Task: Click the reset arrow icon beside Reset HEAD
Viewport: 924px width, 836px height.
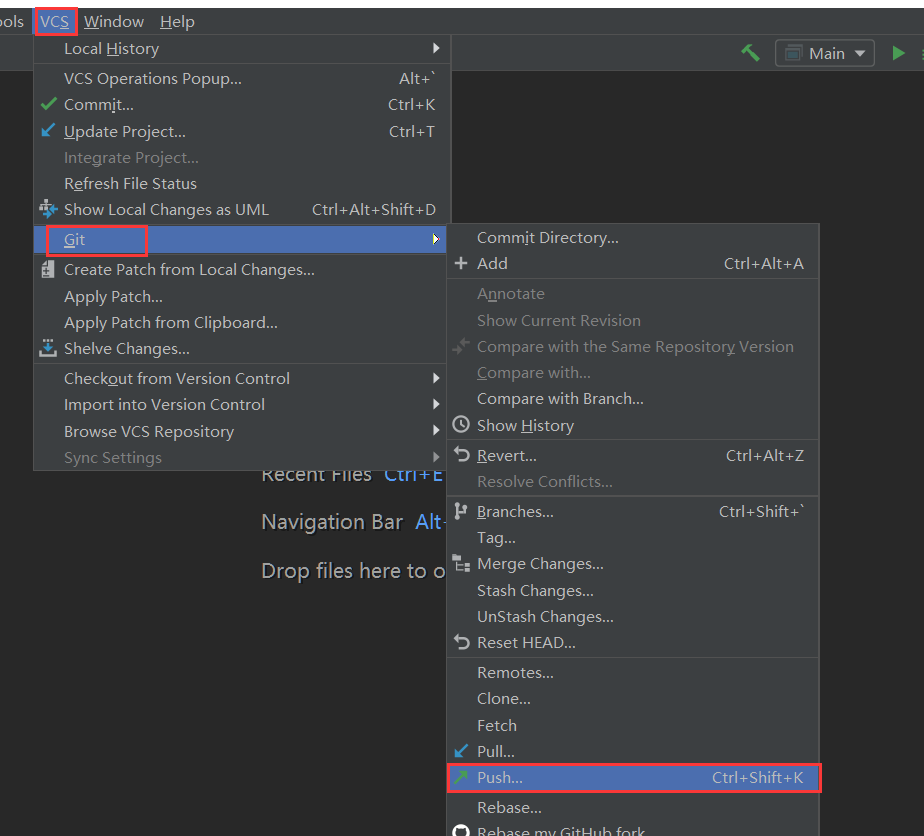Action: tap(461, 642)
